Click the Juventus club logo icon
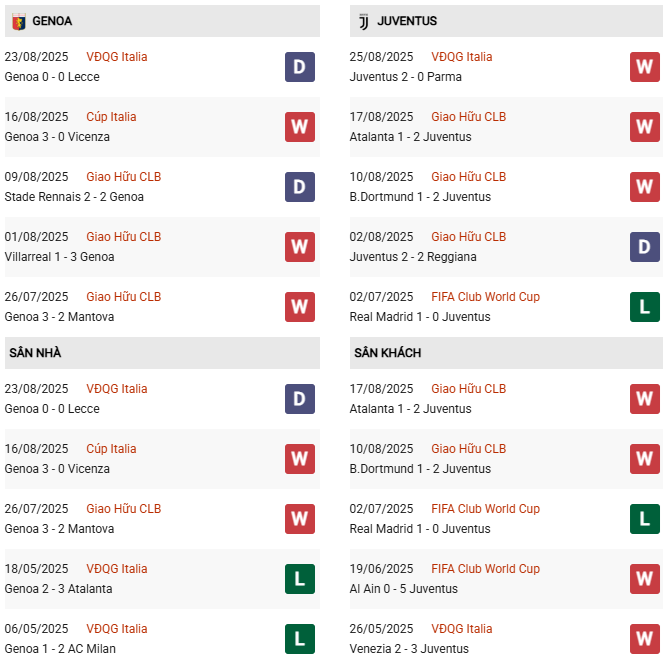Viewport: 663px width, 660px height. coord(363,21)
